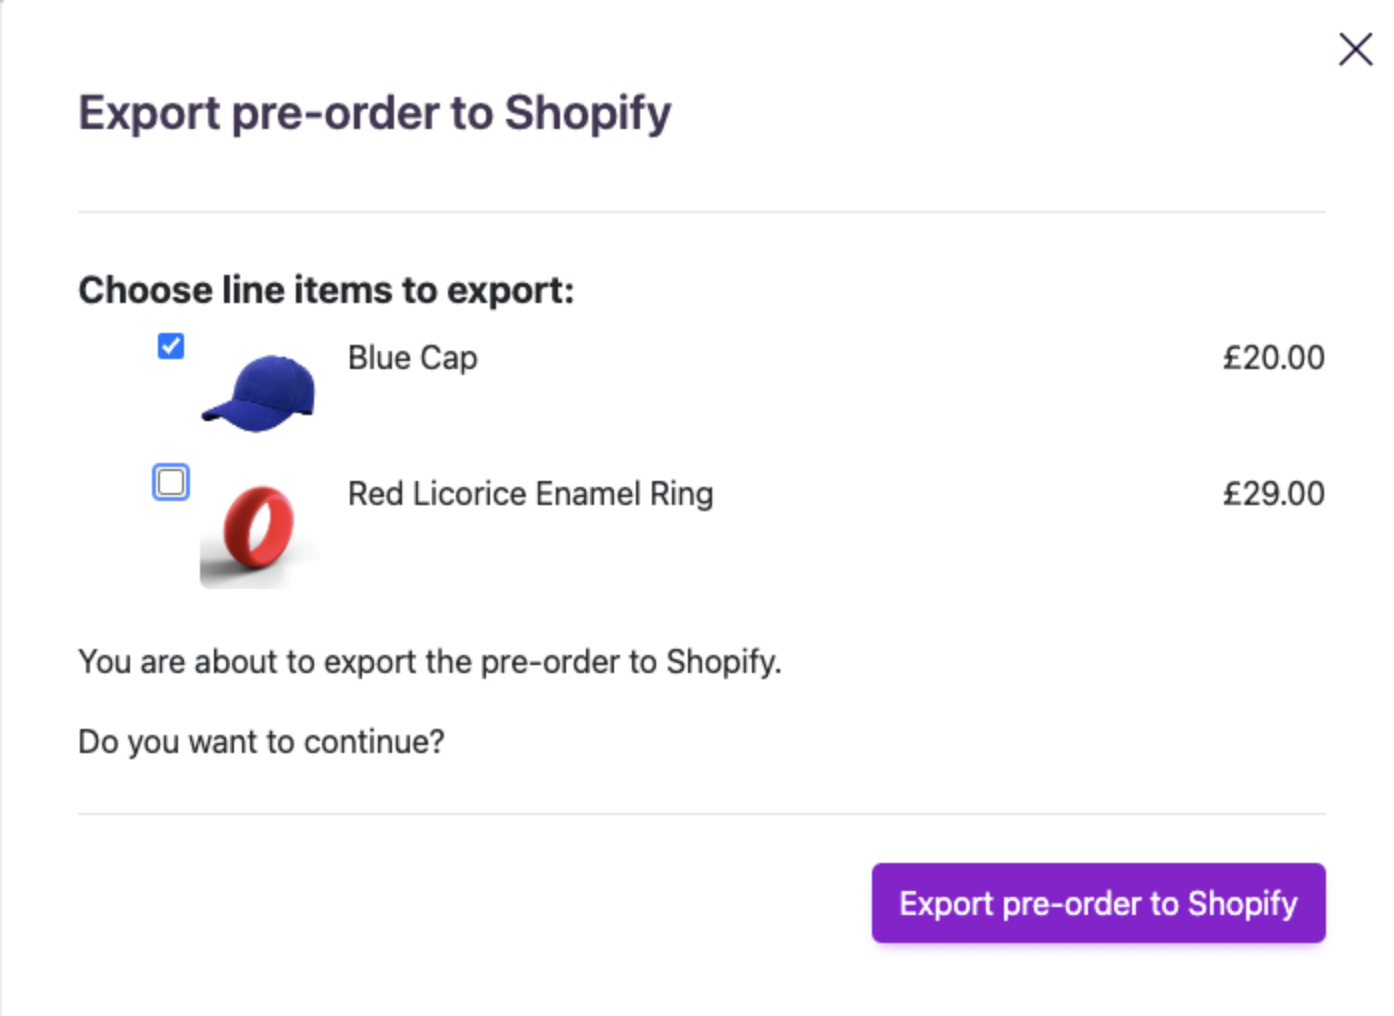Click the £20.00 price for Blue Cap

tap(1273, 358)
